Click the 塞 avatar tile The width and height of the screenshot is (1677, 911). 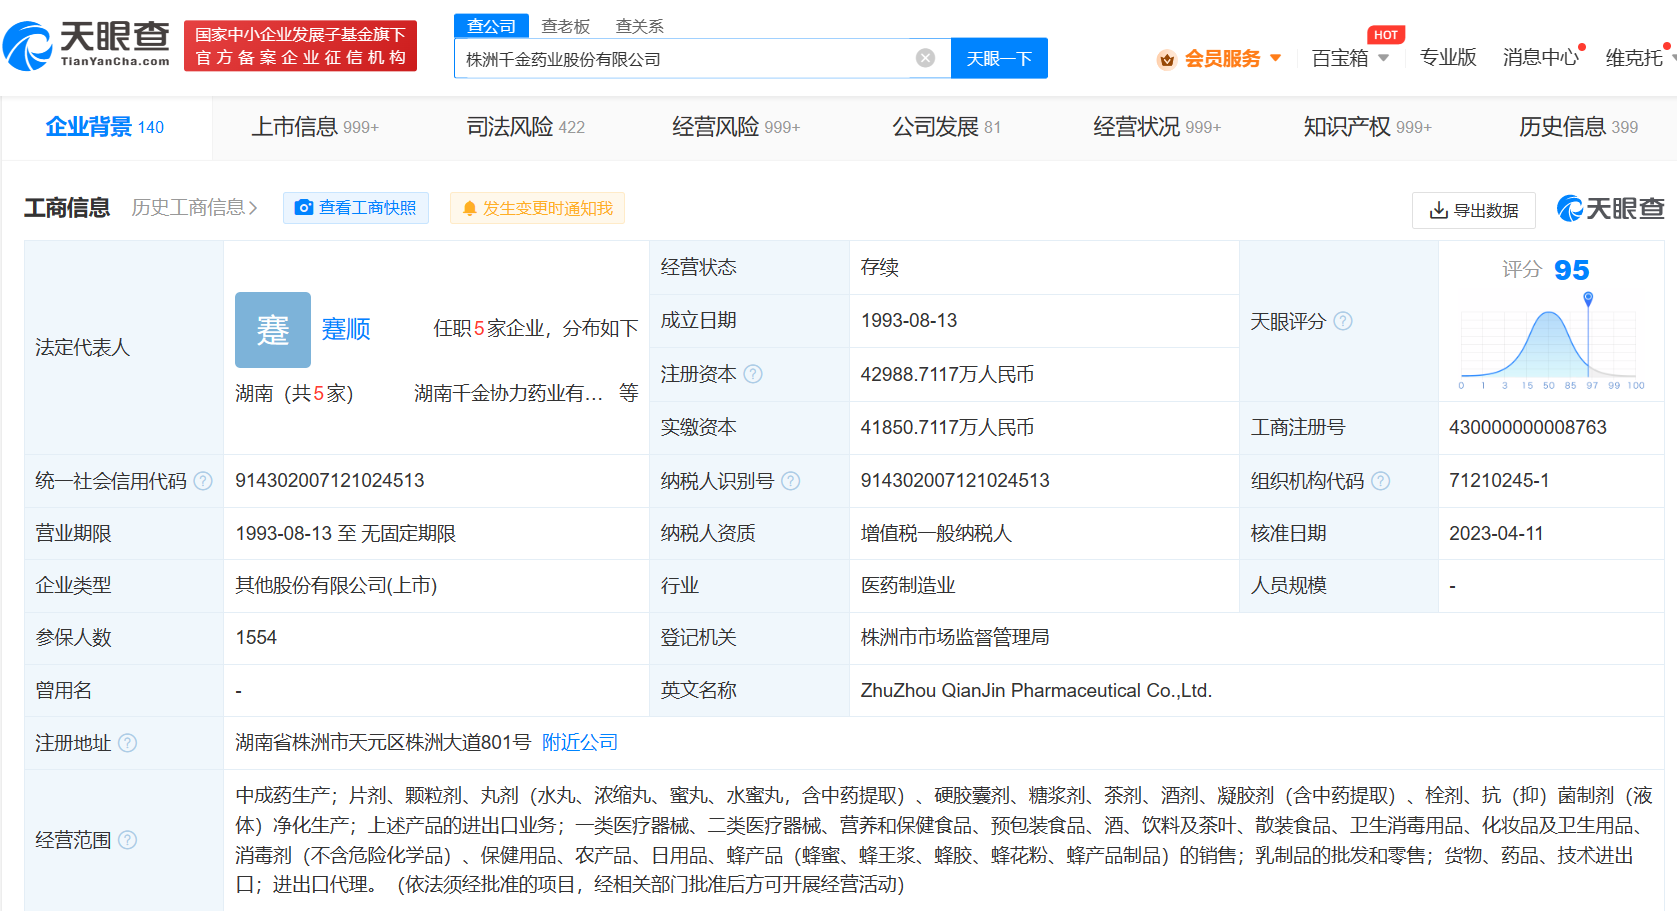coord(273,330)
